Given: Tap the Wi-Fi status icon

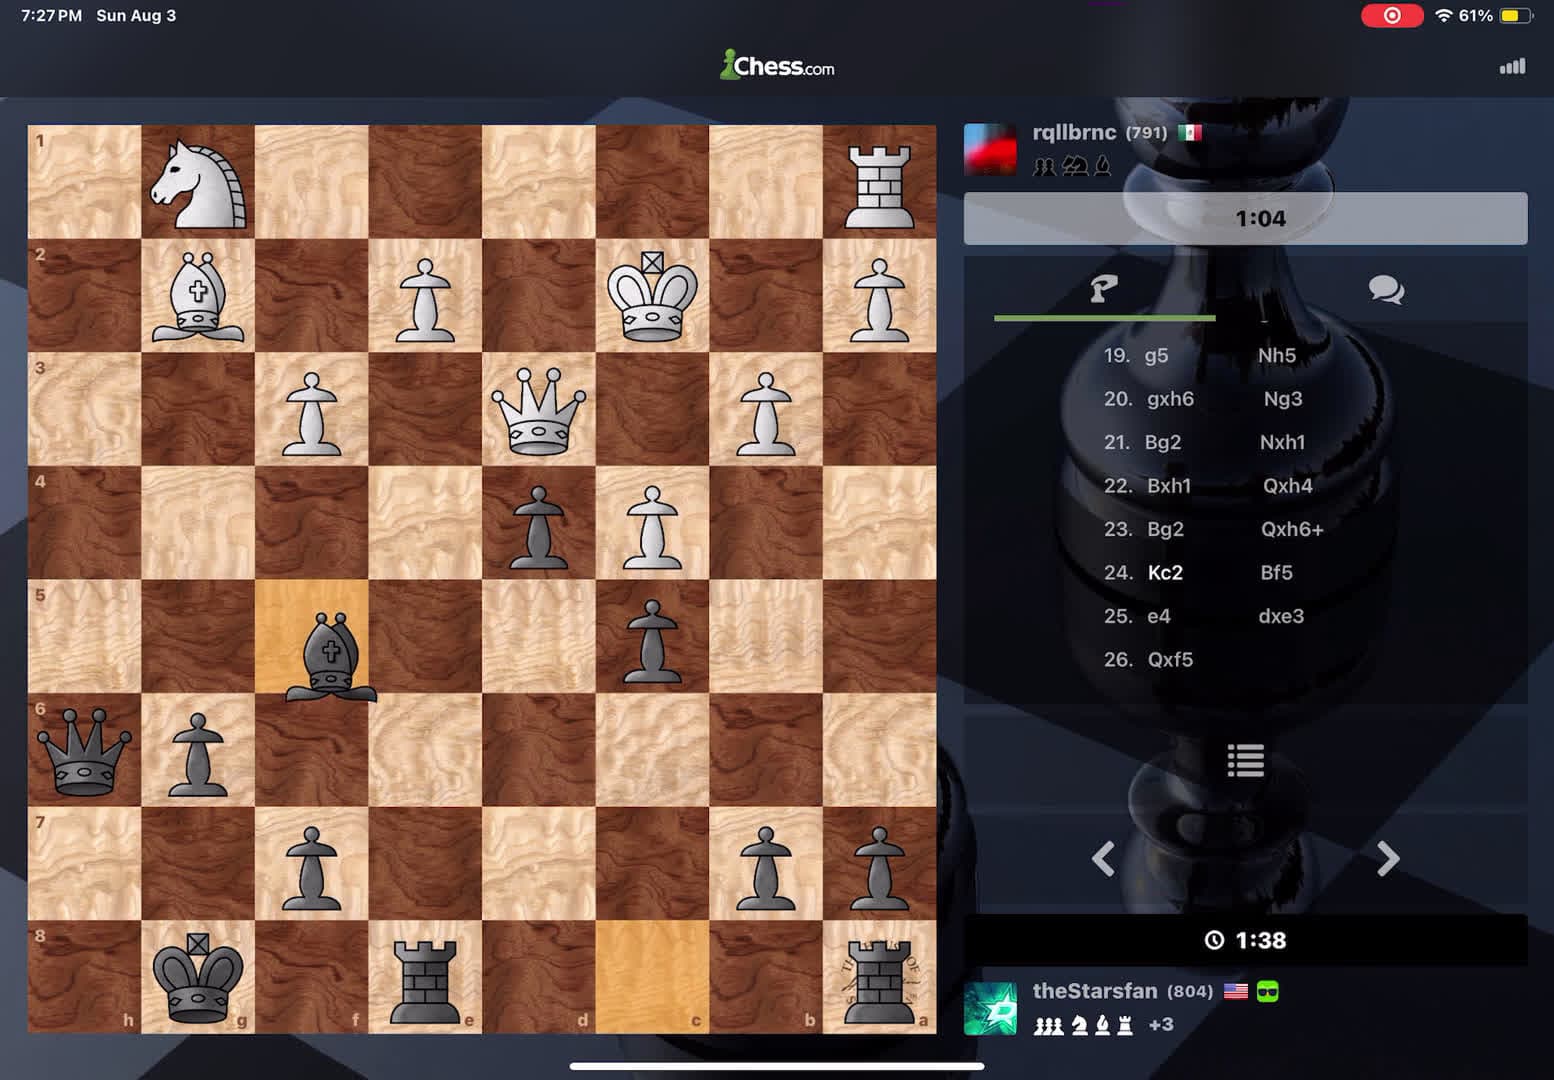Looking at the screenshot, I should [1443, 15].
